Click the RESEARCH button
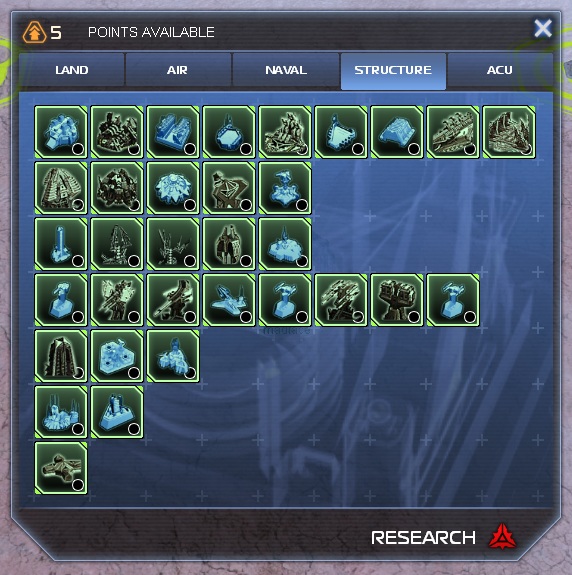The image size is (572, 575). [444, 538]
